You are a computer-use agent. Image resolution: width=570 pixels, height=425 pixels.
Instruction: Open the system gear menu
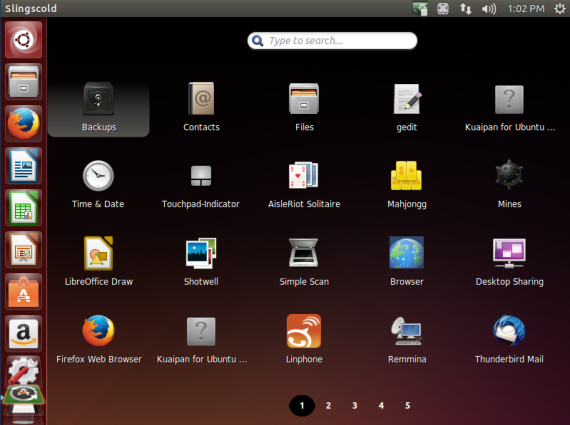(x=560, y=8)
